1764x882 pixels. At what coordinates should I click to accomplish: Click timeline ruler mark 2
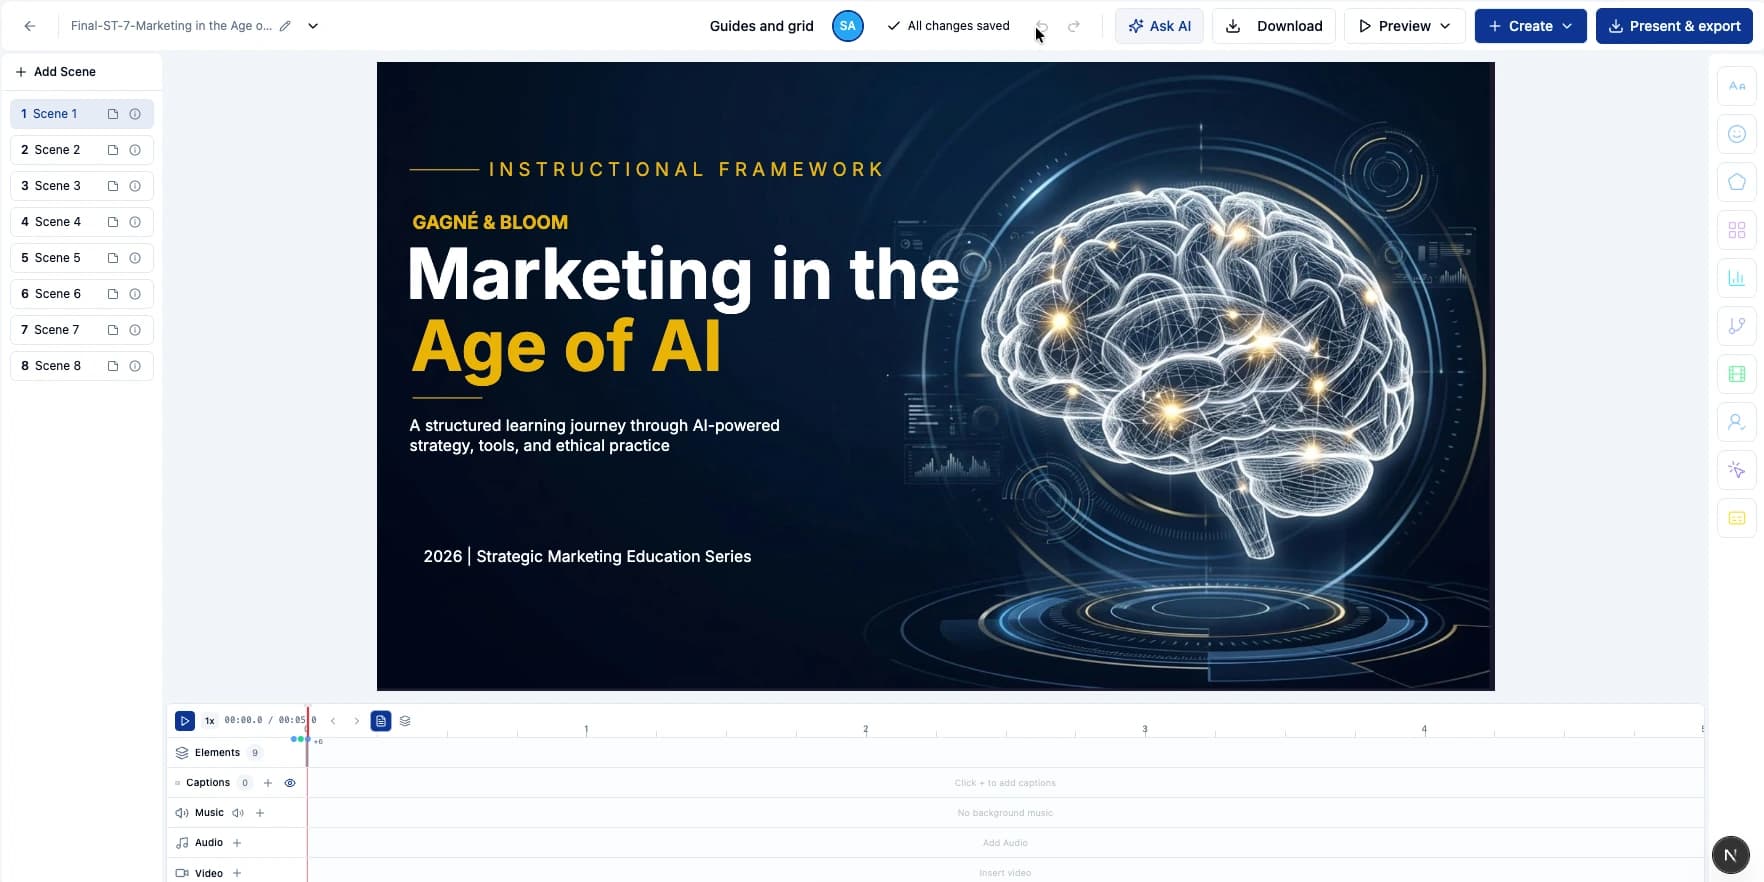866,729
